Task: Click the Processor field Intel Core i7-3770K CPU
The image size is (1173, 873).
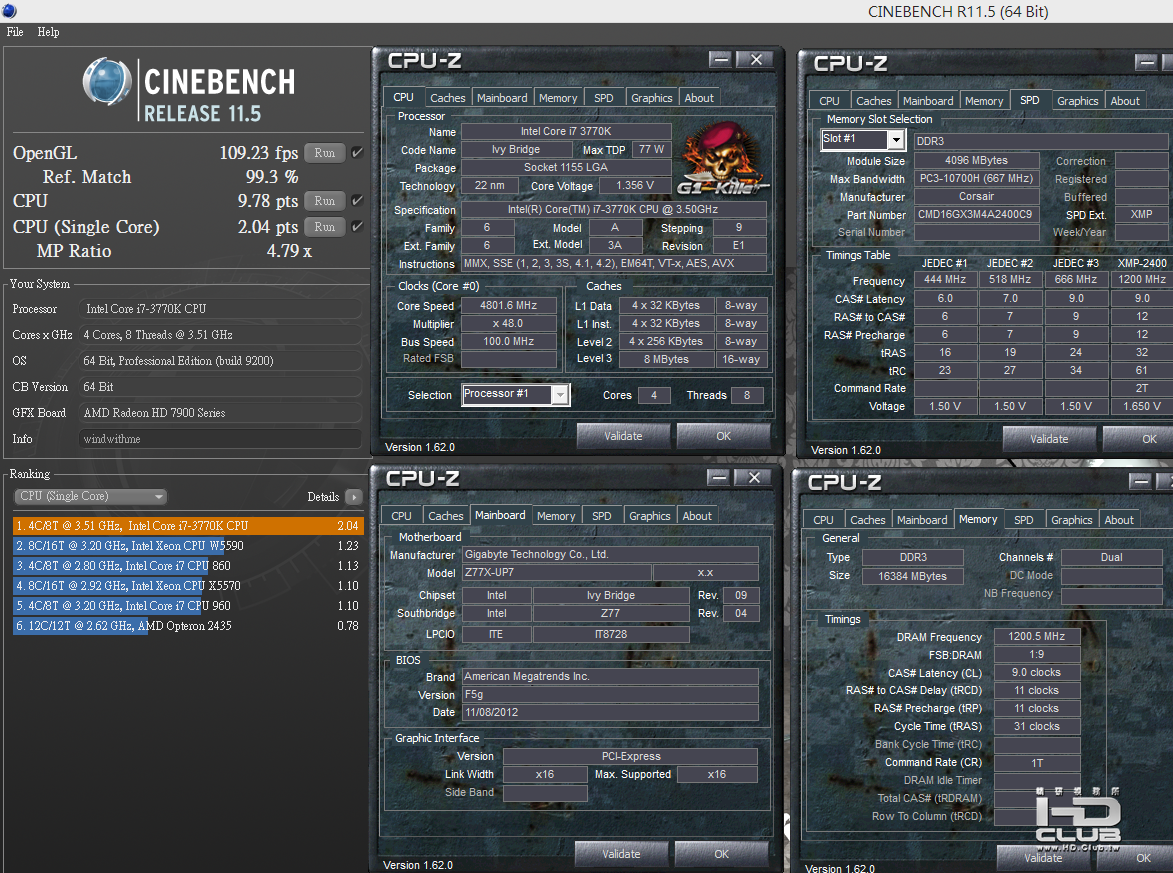Action: tap(220, 309)
